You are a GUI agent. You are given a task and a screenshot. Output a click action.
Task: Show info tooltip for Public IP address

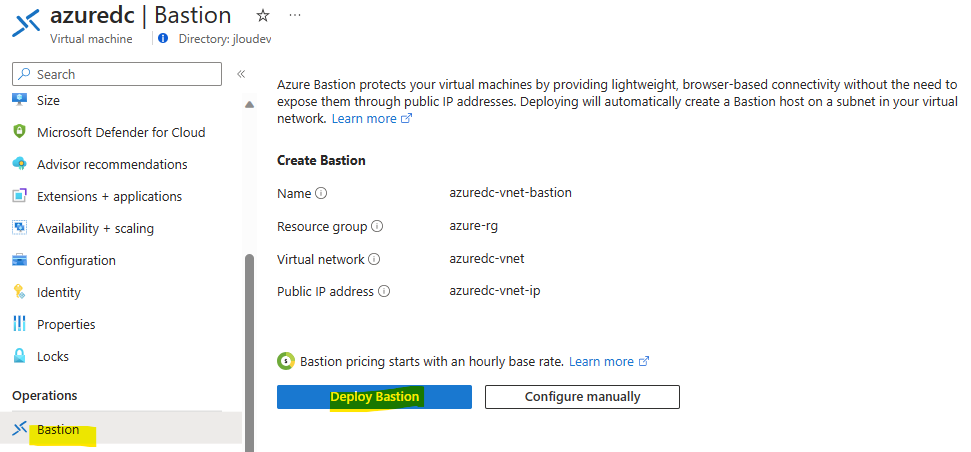pos(384,291)
